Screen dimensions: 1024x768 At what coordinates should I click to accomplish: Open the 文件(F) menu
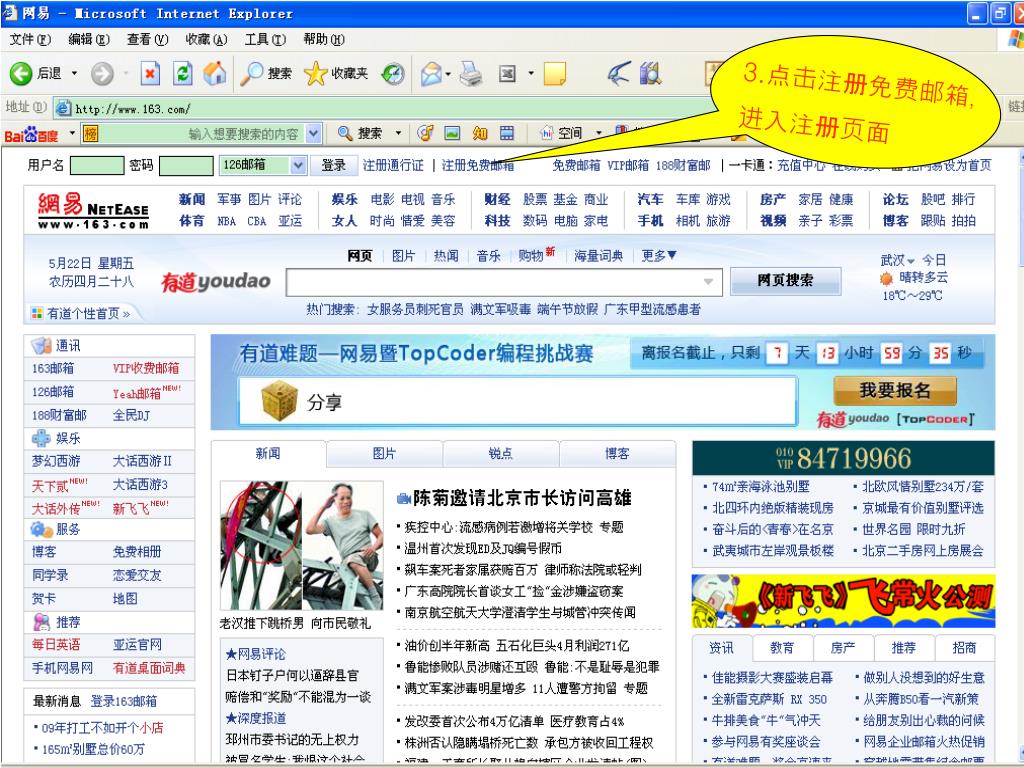coord(30,40)
